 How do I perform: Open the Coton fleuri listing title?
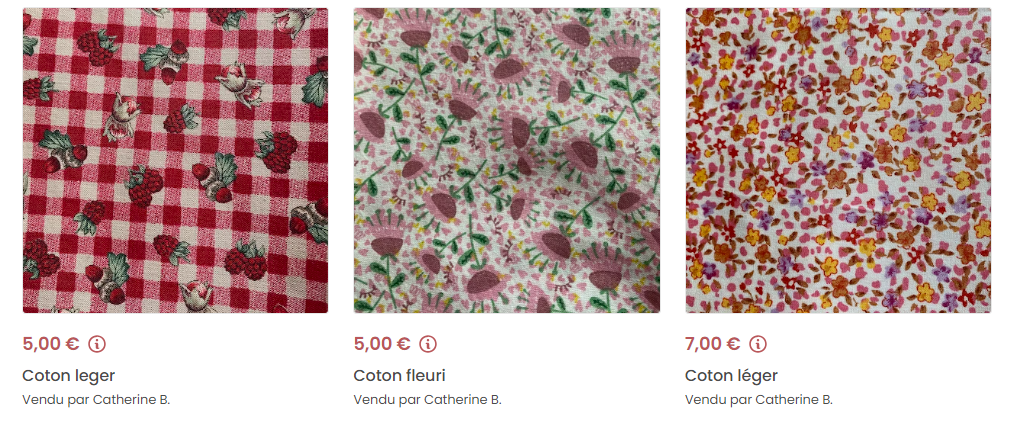pyautogui.click(x=399, y=376)
